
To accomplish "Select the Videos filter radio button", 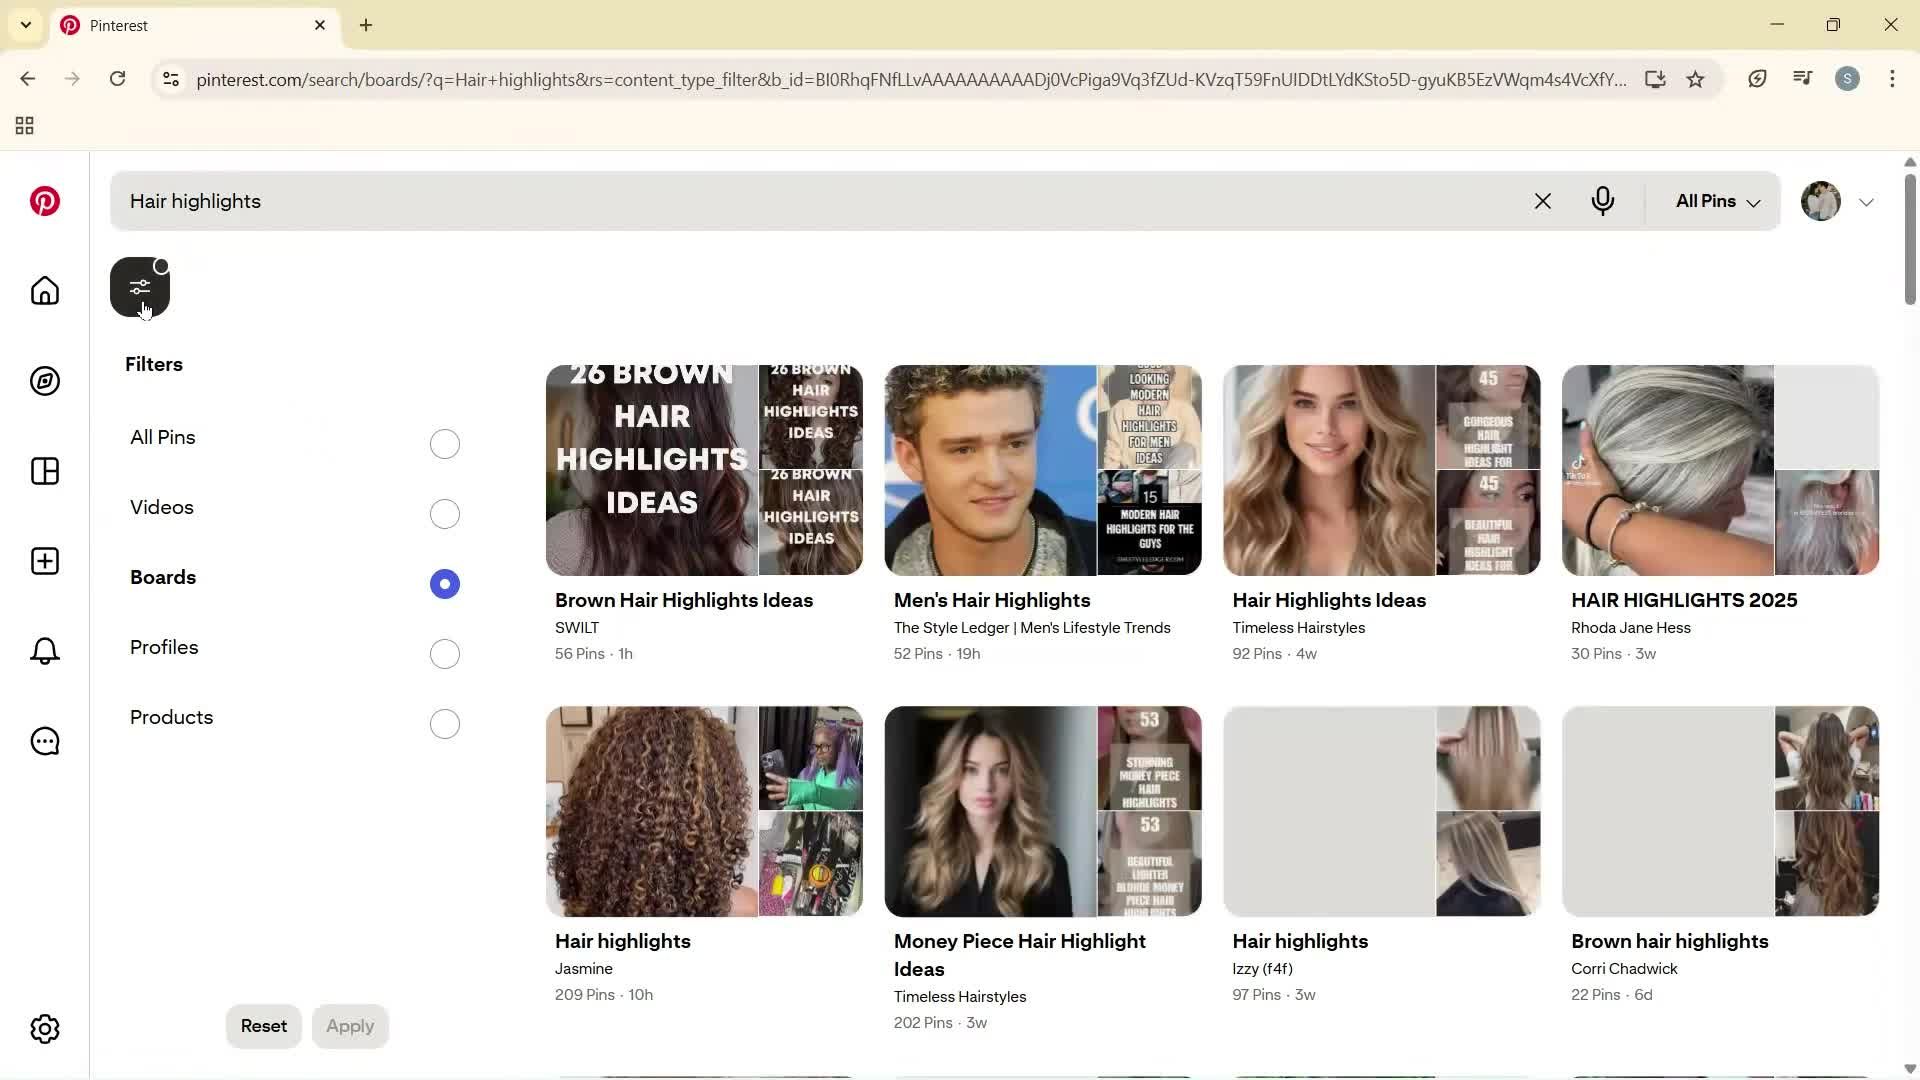I will coord(444,513).
